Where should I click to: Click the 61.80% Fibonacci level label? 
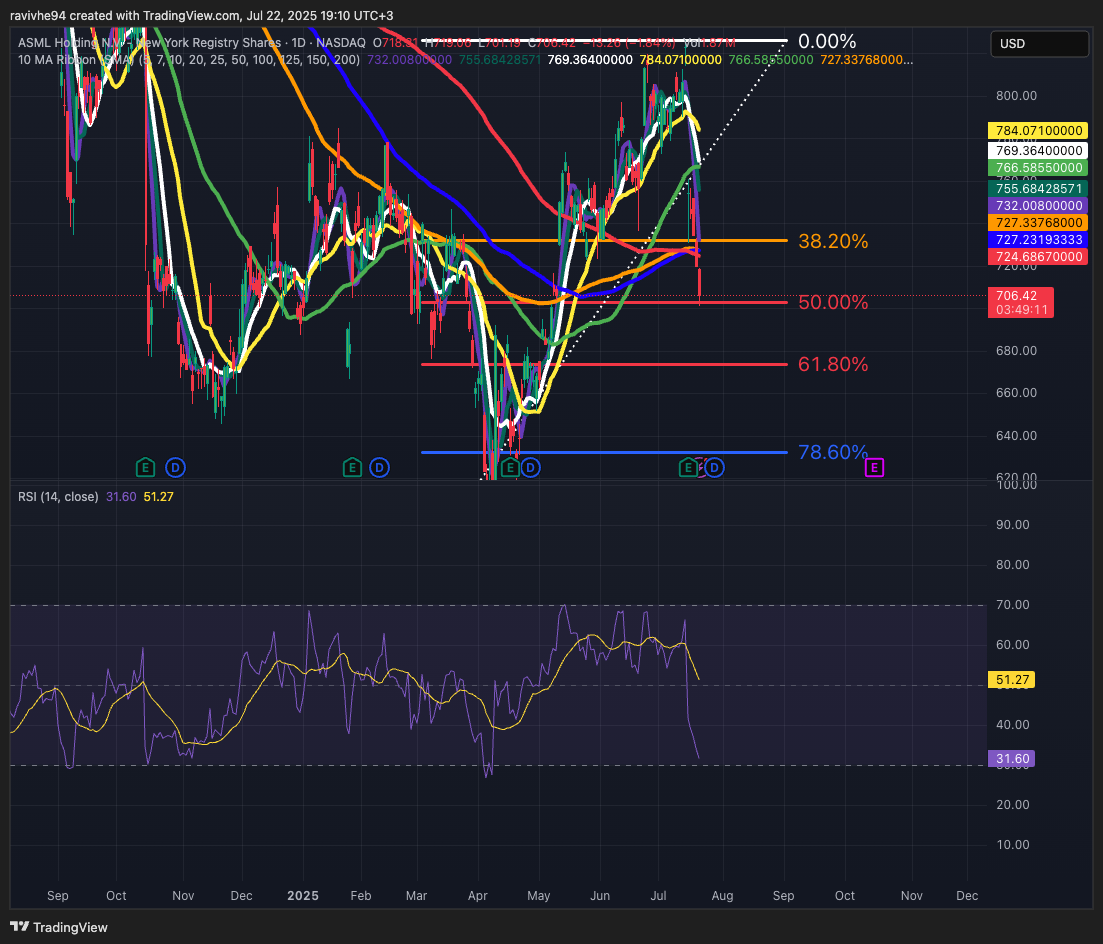pyautogui.click(x=833, y=364)
